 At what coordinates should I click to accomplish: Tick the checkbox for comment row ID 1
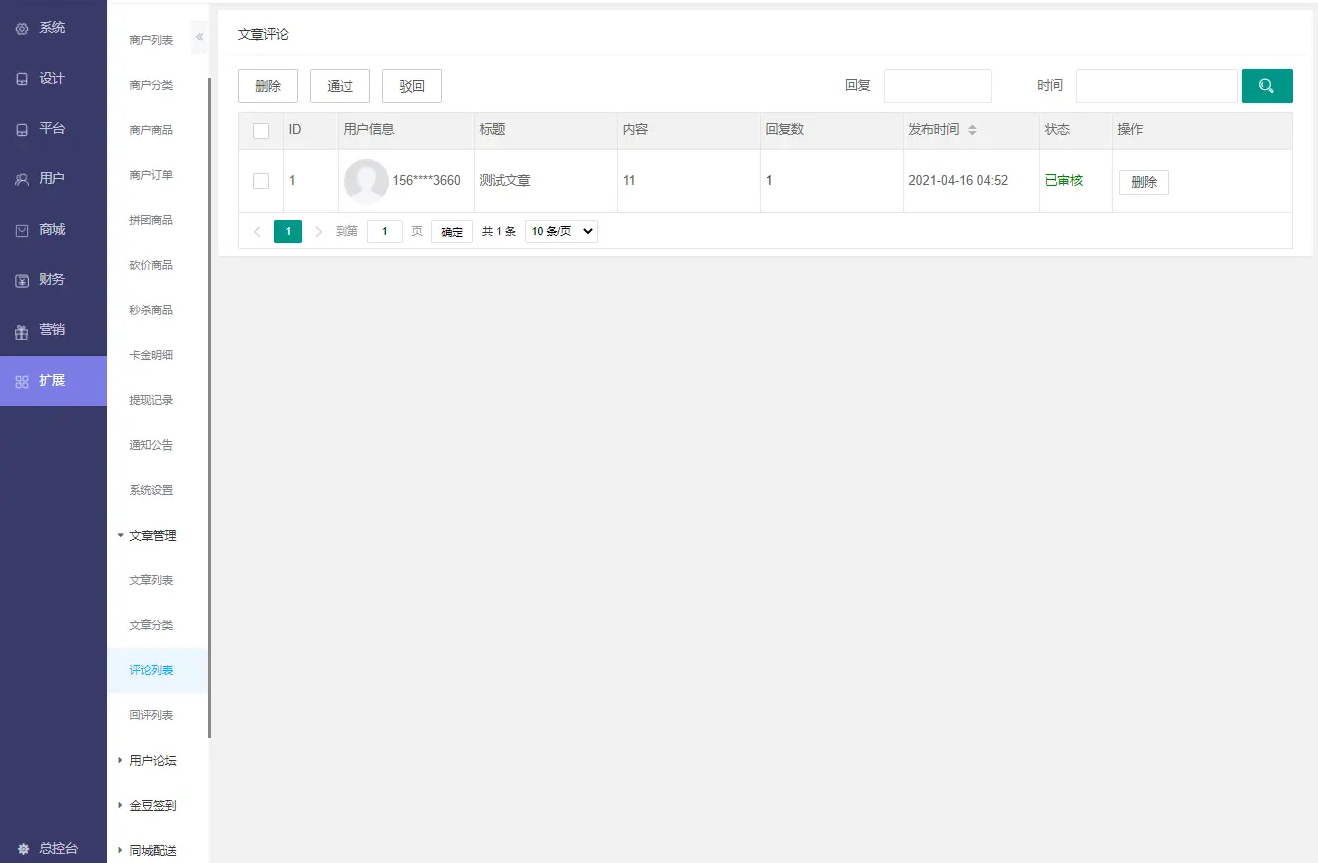[261, 181]
